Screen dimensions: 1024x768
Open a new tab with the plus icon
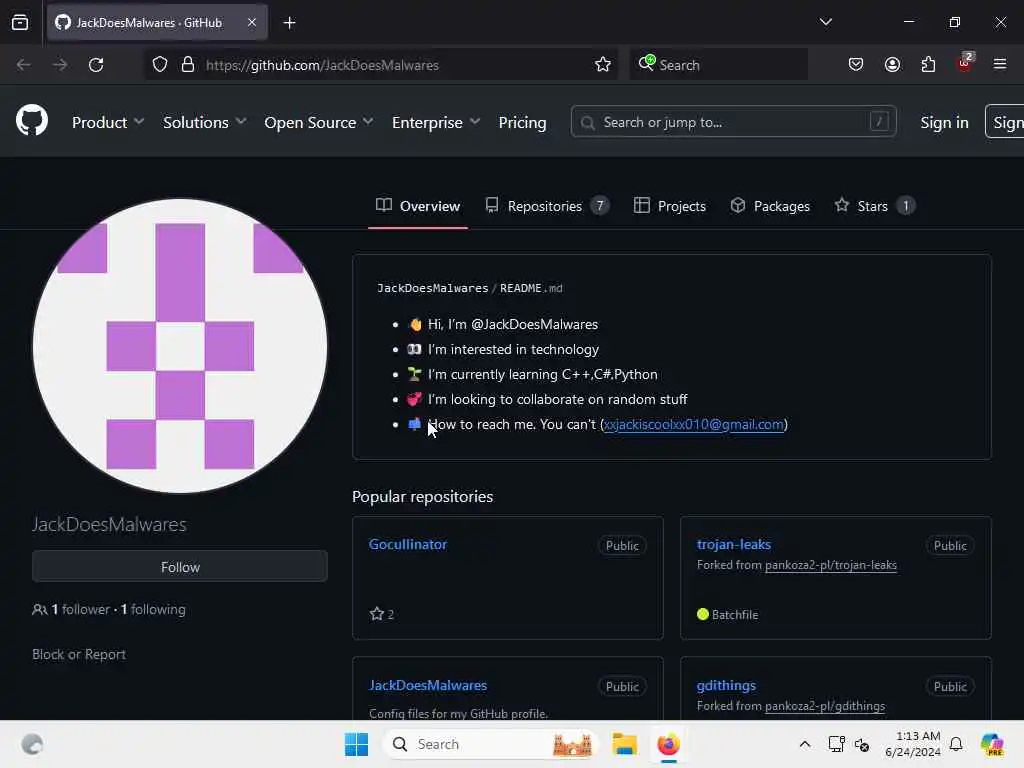(x=289, y=23)
